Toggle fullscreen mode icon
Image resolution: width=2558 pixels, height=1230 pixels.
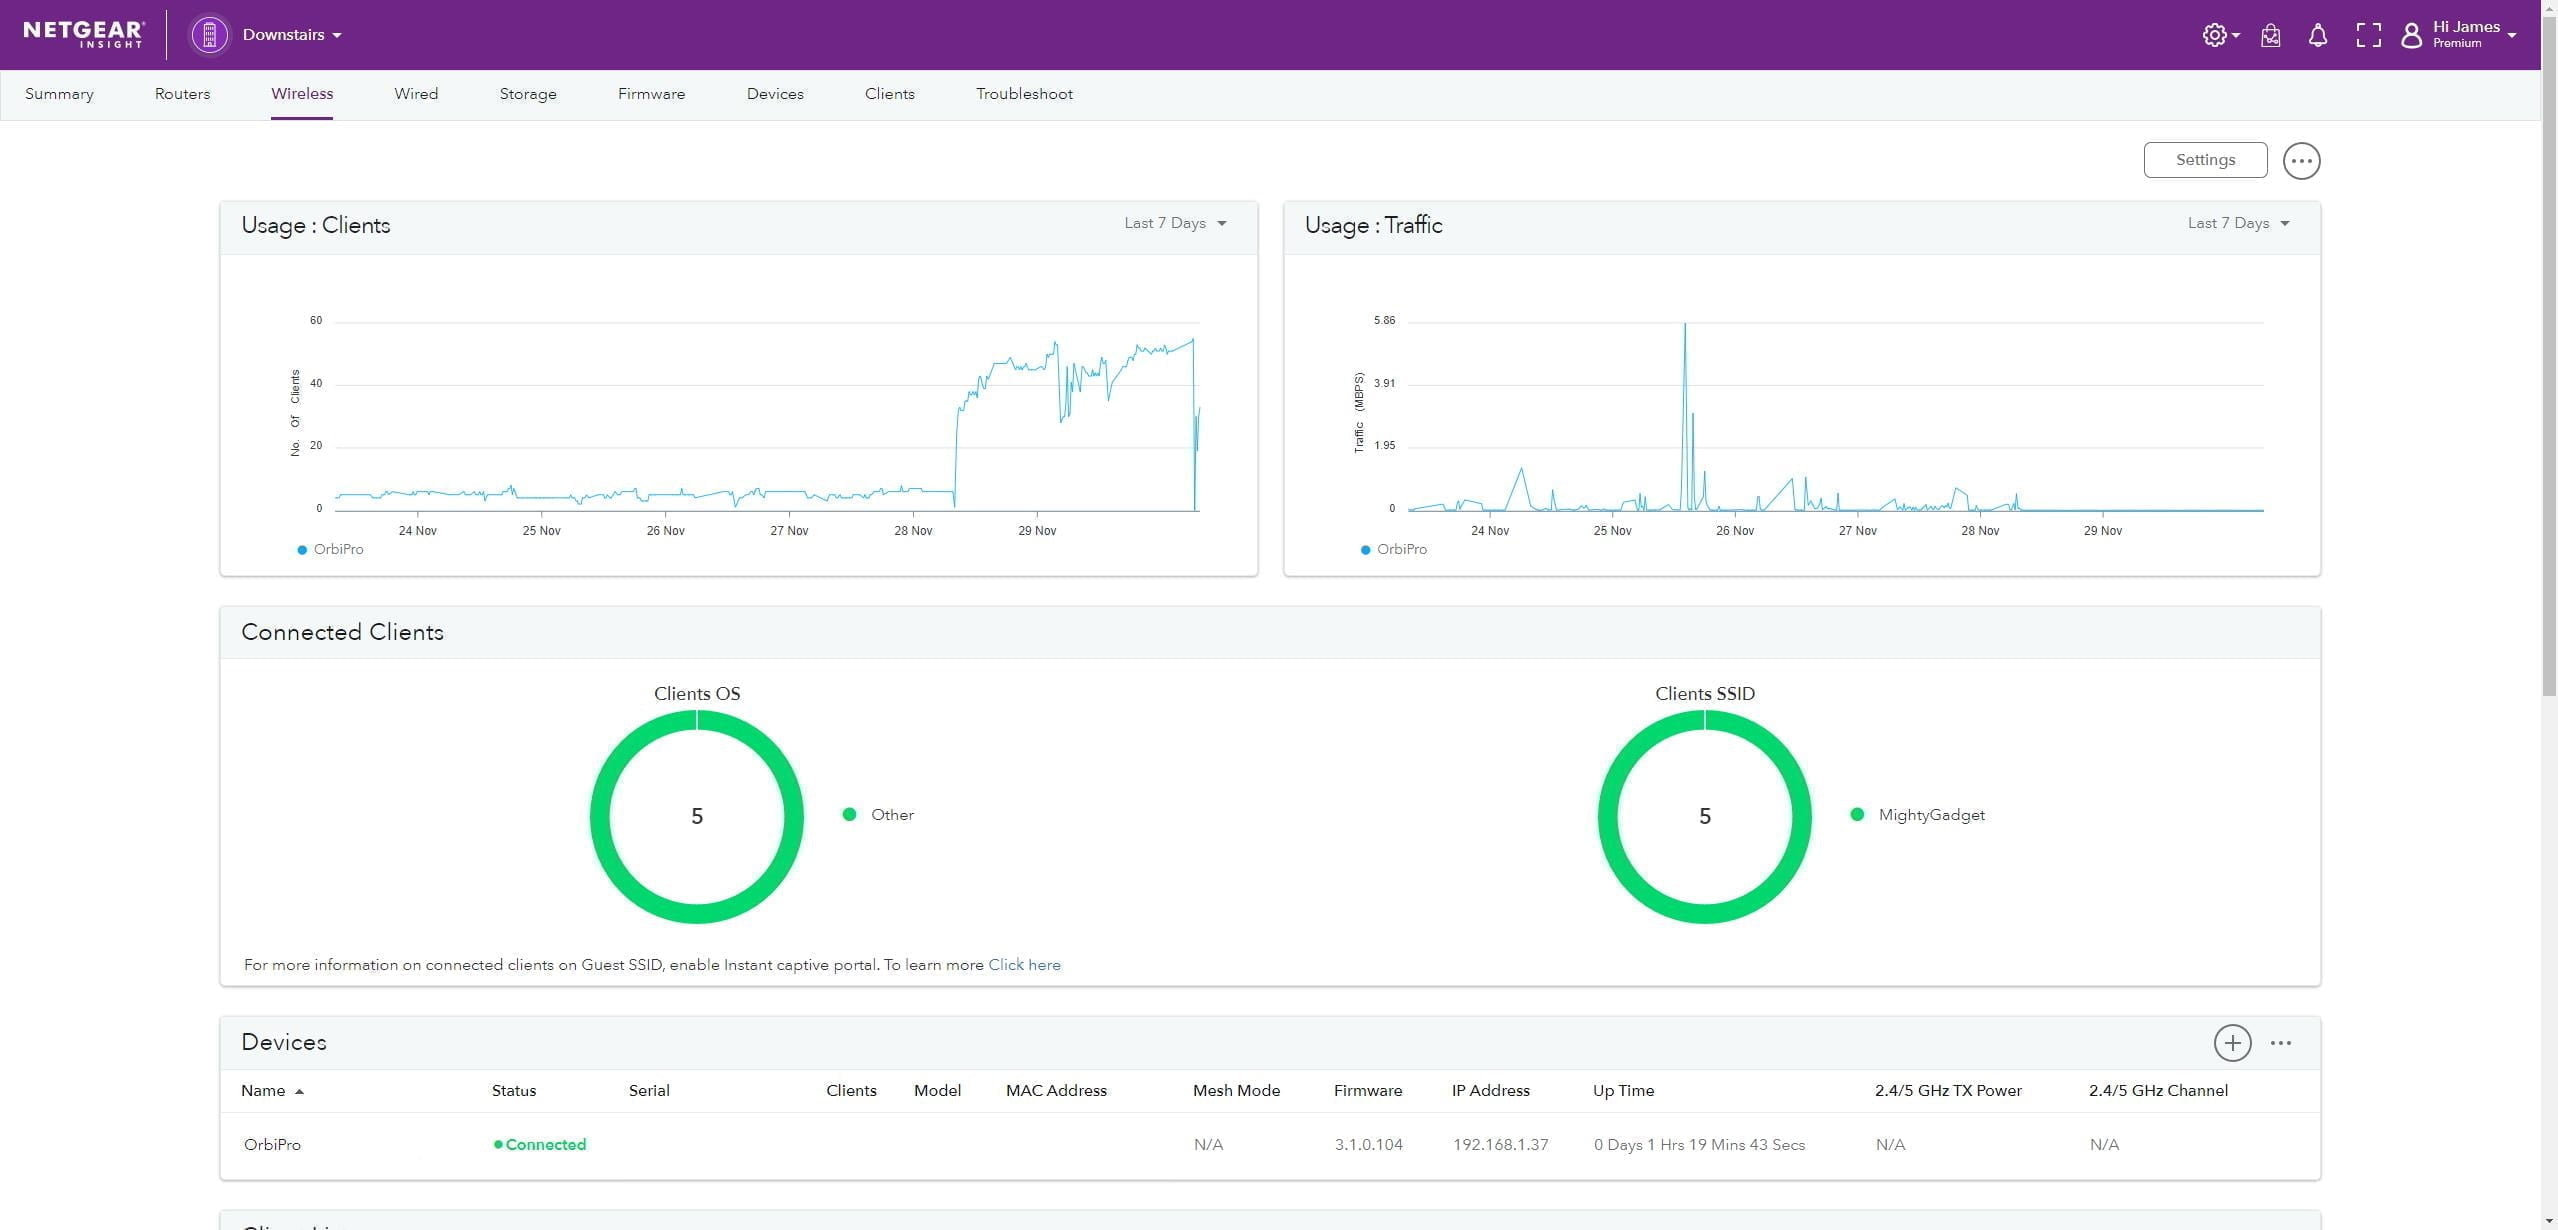pyautogui.click(x=2367, y=36)
